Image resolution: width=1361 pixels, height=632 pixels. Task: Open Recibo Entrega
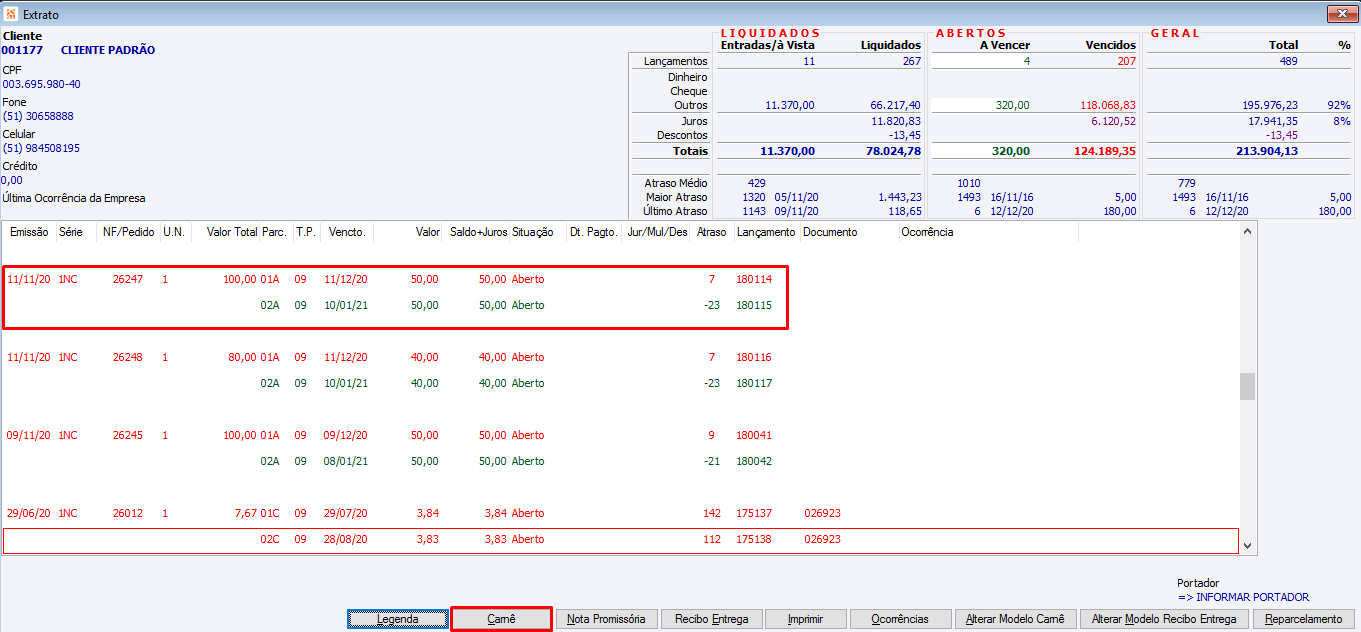tap(711, 619)
